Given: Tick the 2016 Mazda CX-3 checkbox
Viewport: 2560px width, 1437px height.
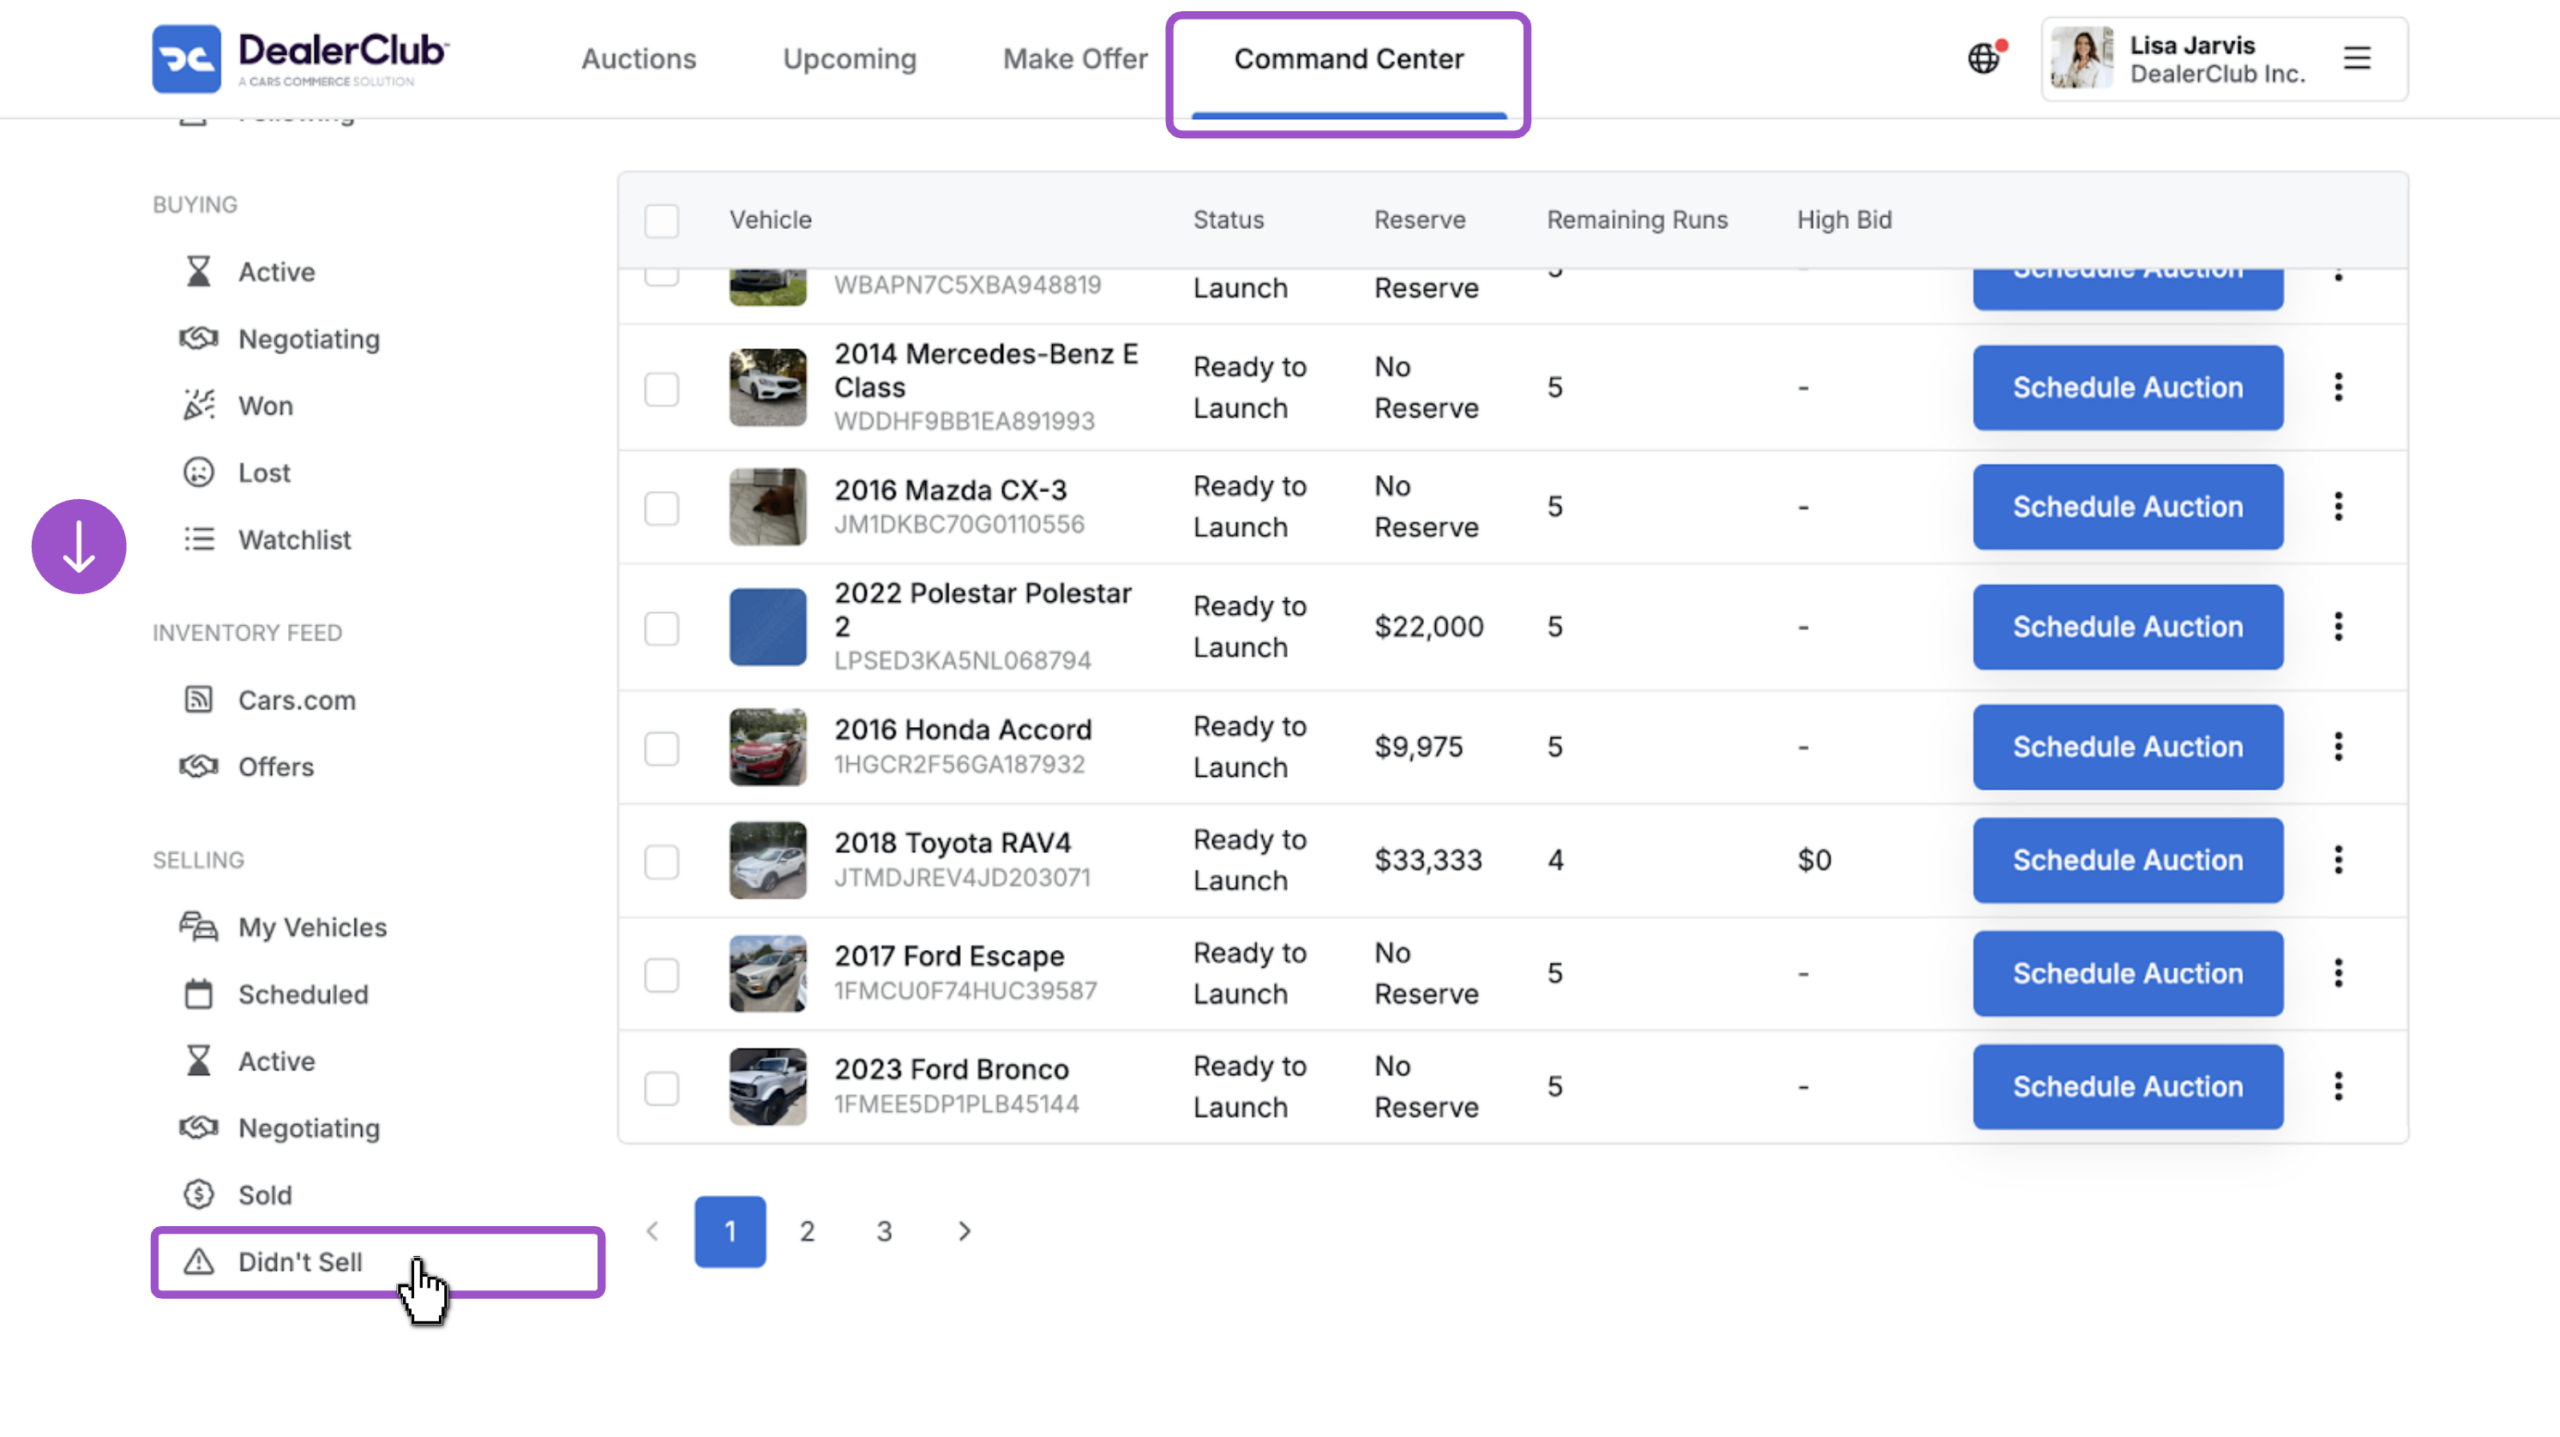Looking at the screenshot, I should 661,508.
